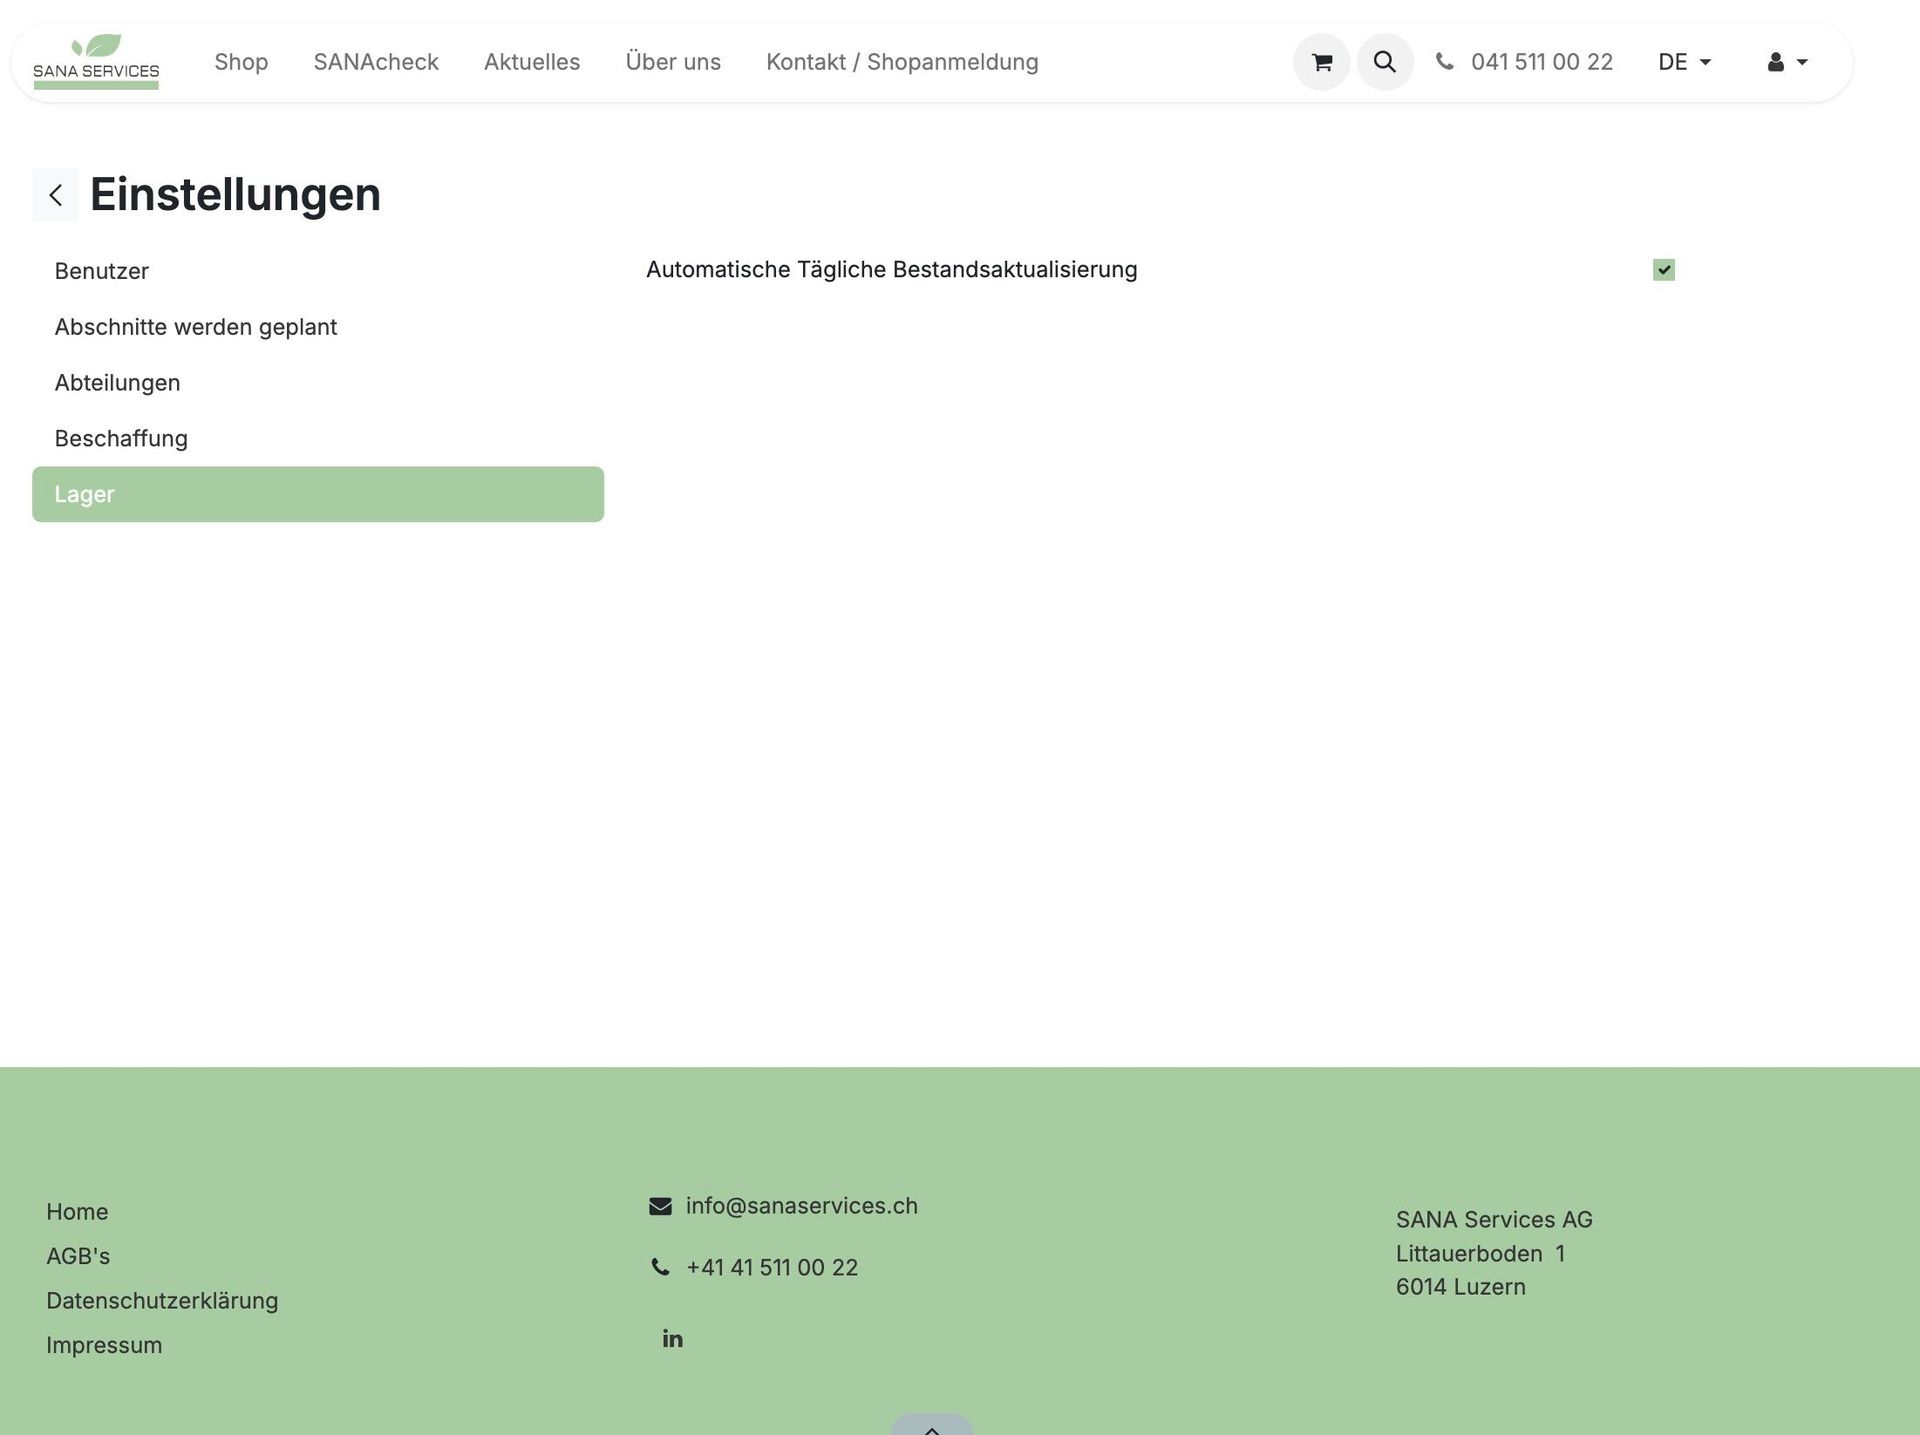Navigate to Über uns
This screenshot has width=1920, height=1435.
(x=673, y=62)
